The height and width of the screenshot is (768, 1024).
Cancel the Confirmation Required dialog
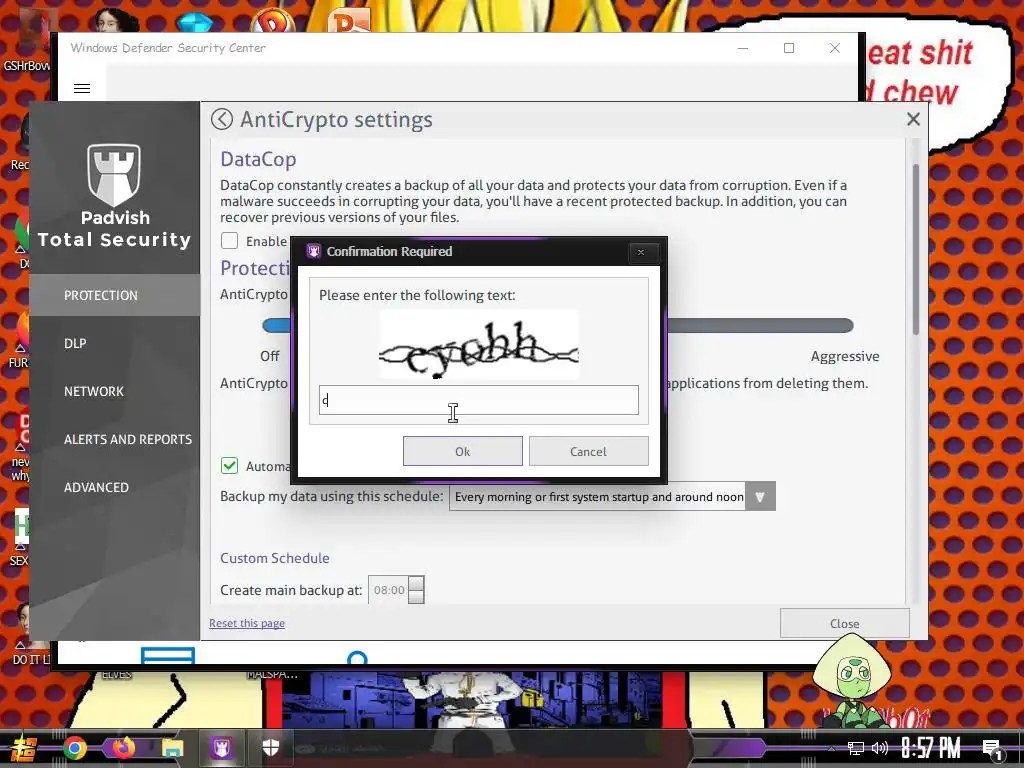(588, 451)
